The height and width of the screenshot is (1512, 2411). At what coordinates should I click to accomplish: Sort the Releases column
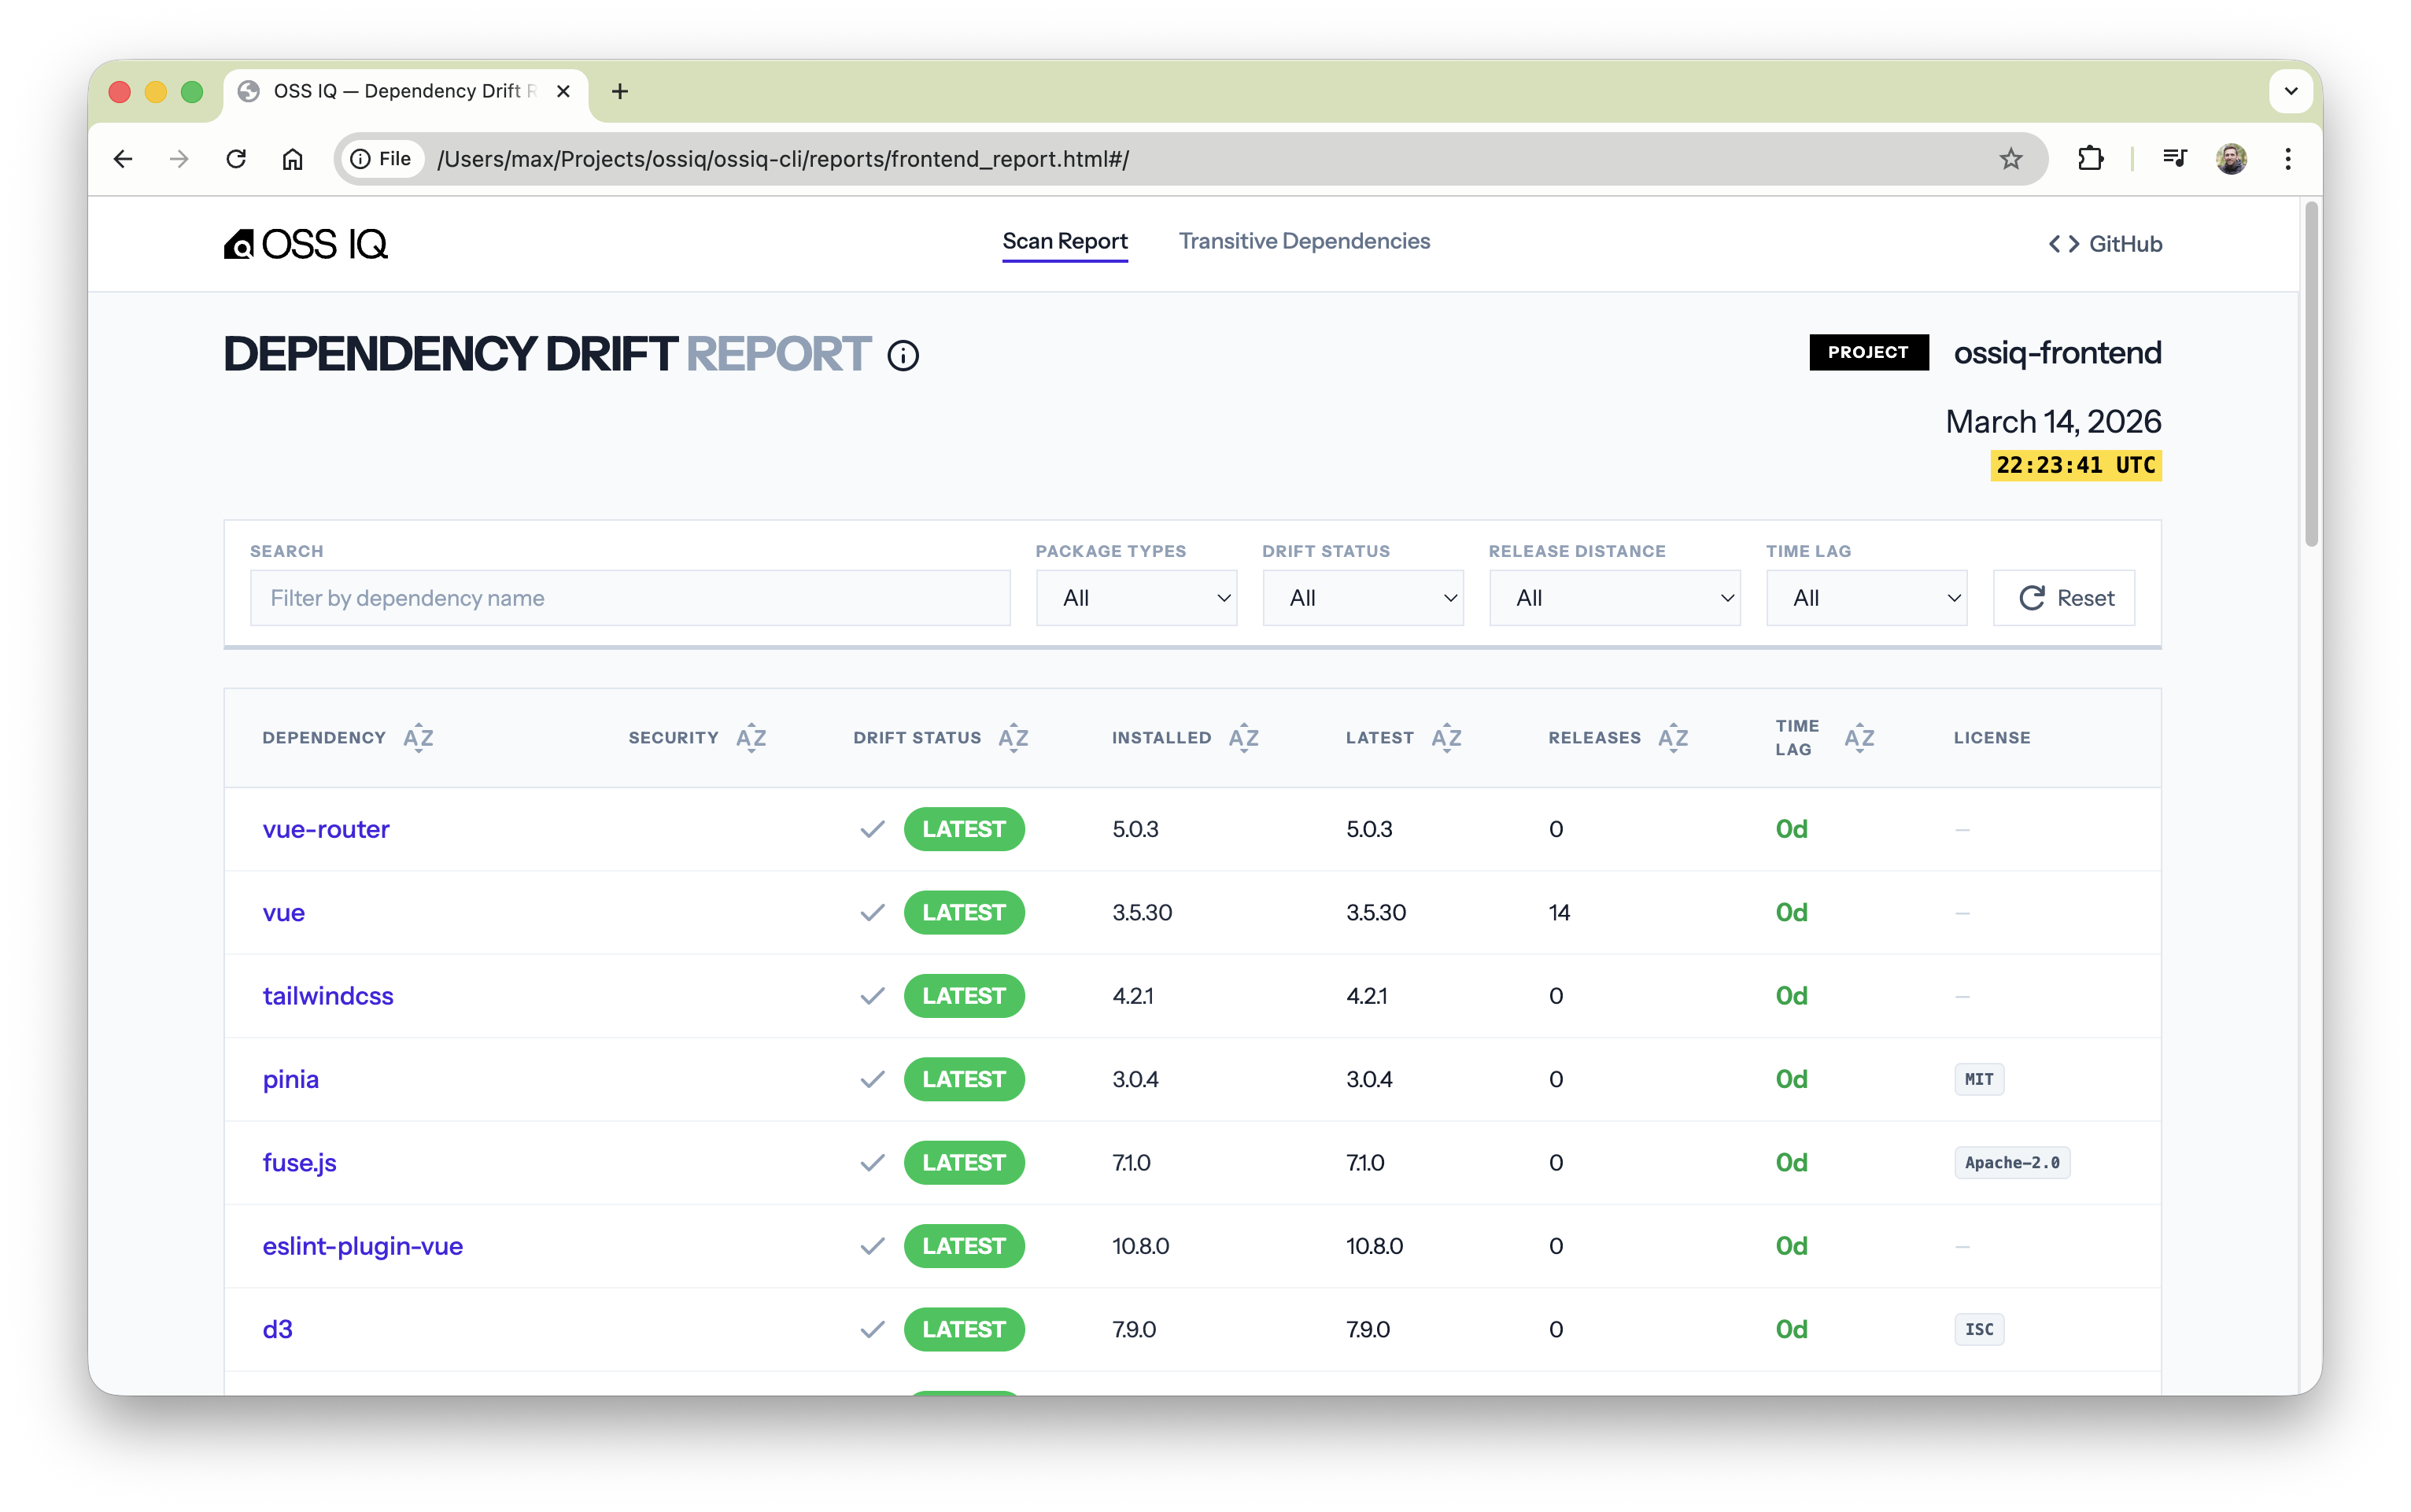coord(1672,737)
